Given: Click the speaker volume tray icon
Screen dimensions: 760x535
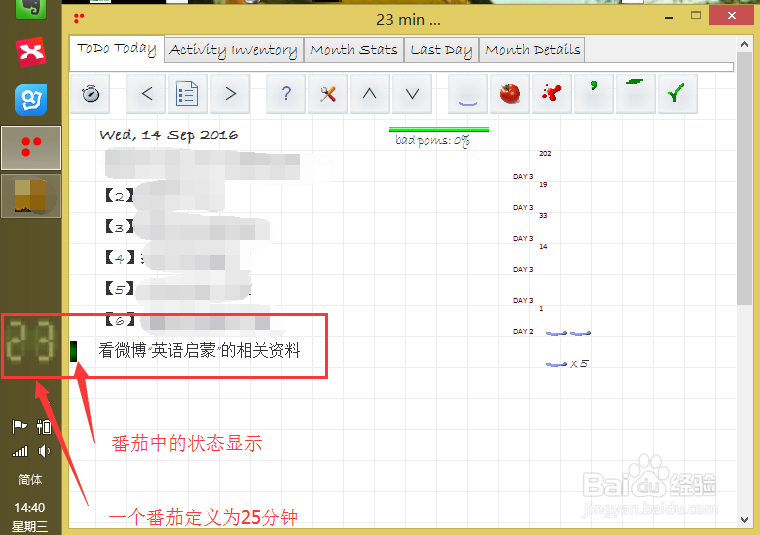Looking at the screenshot, I should point(44,451).
